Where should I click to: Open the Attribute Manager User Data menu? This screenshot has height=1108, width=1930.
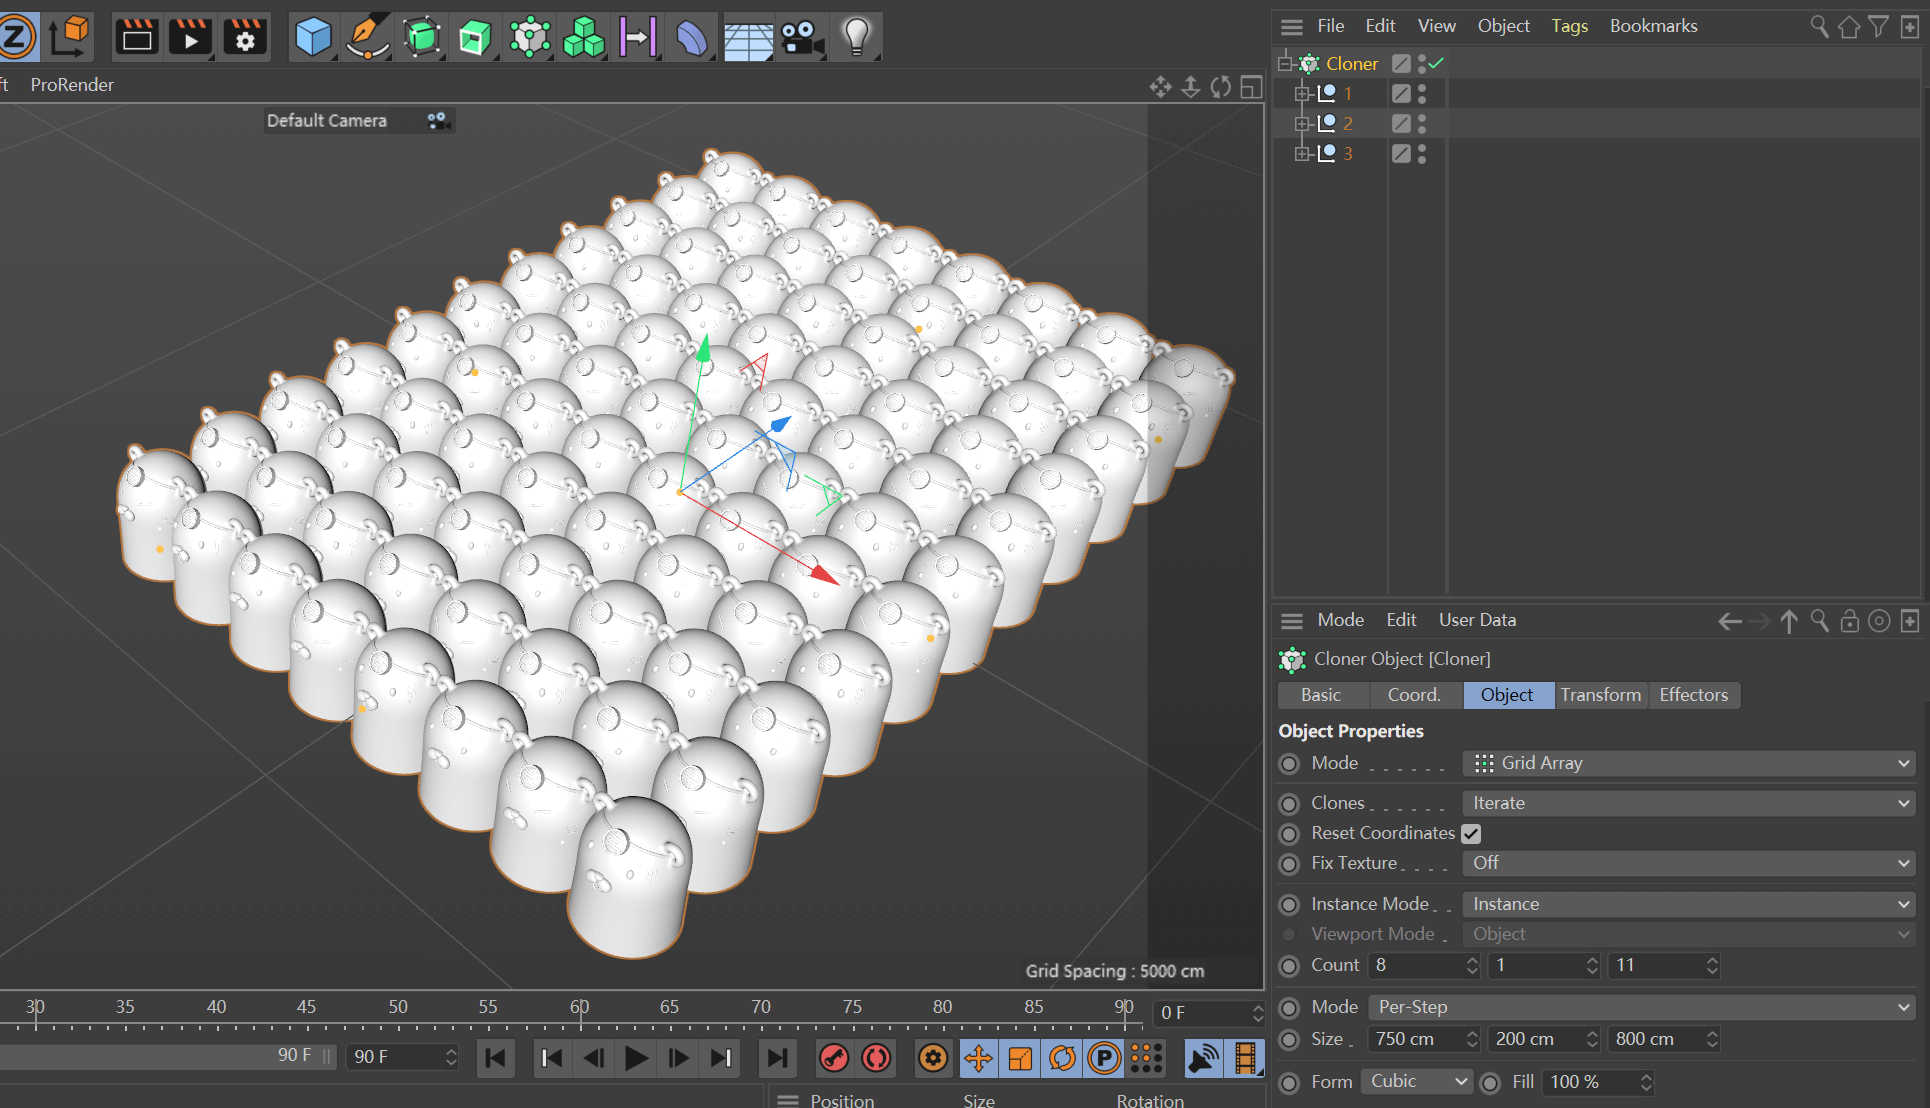click(x=1477, y=620)
